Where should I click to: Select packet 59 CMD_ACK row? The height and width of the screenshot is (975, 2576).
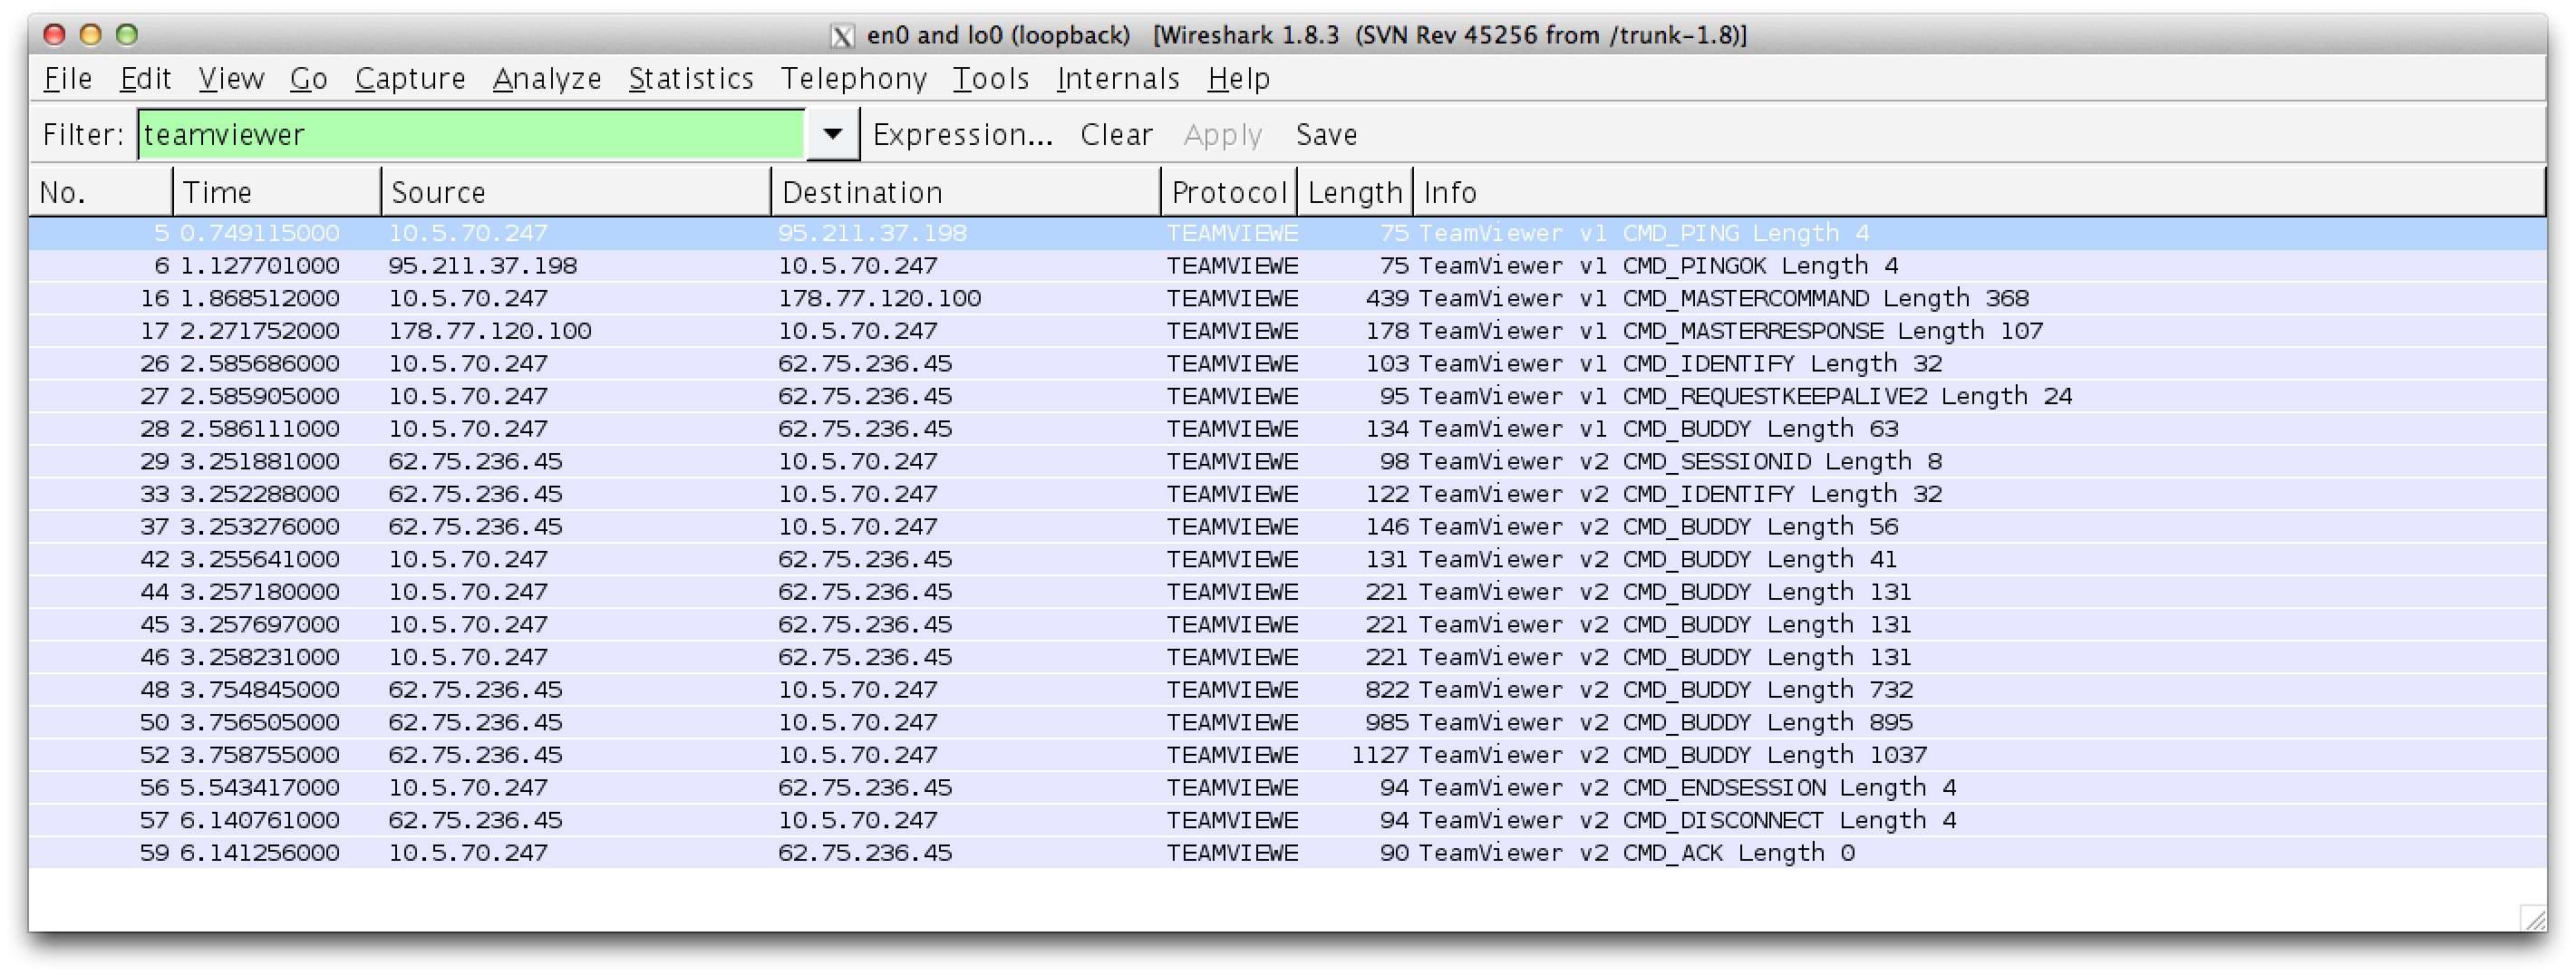click(x=1287, y=853)
